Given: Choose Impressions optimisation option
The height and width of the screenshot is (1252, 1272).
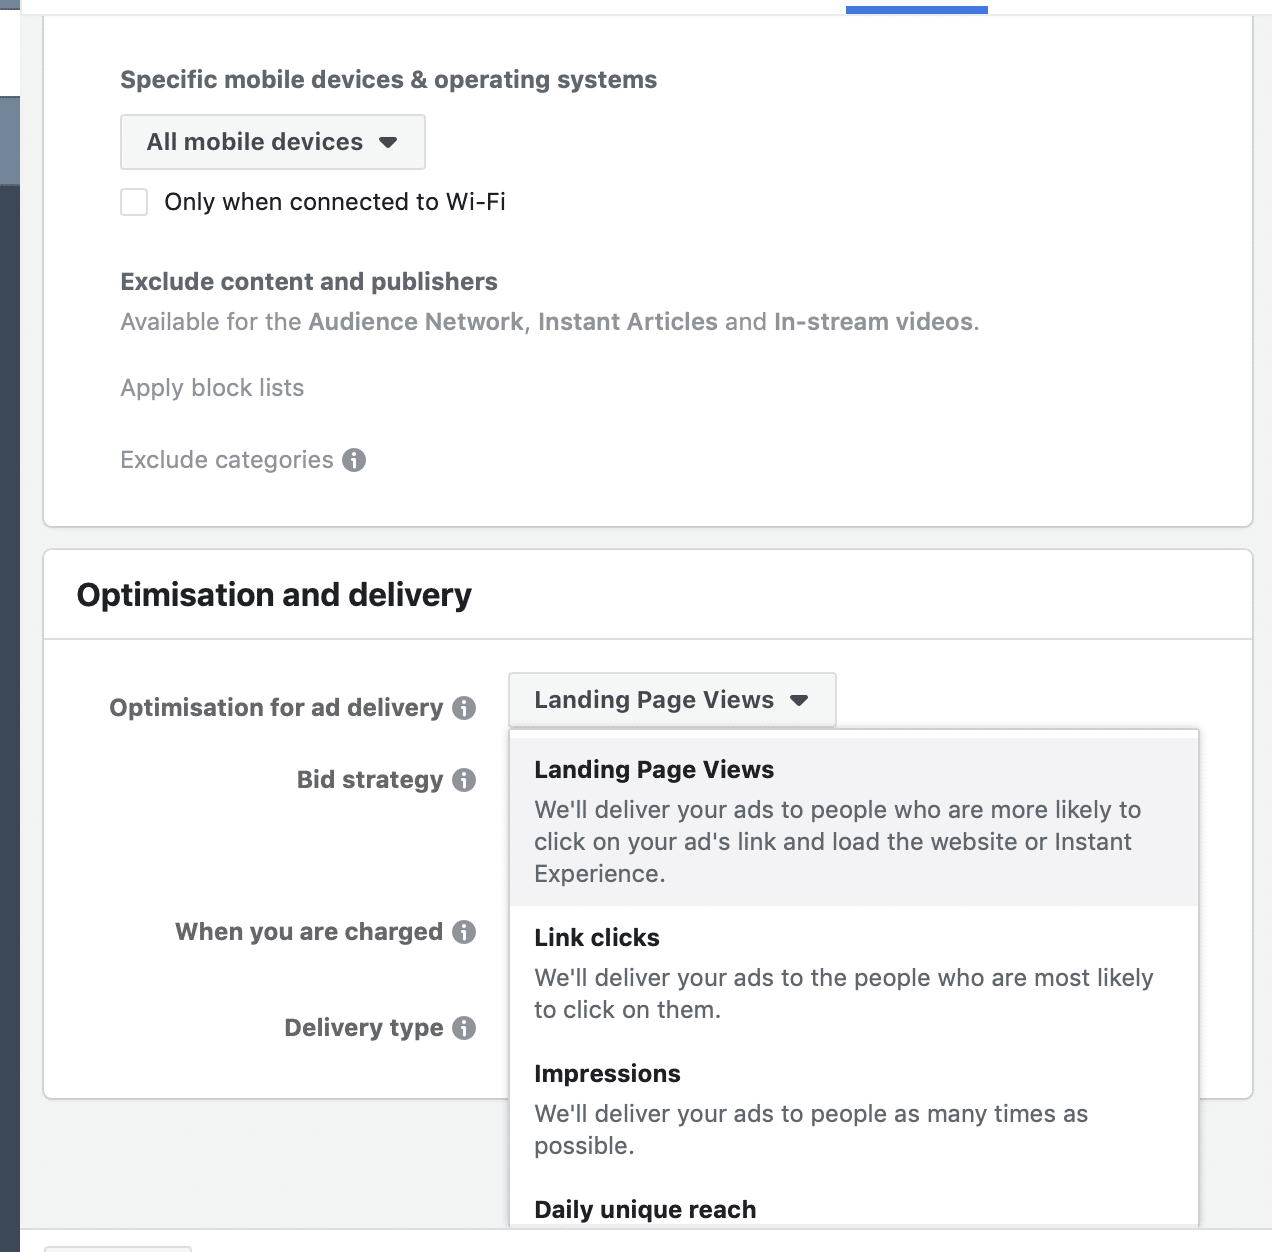Looking at the screenshot, I should pyautogui.click(x=854, y=1109).
